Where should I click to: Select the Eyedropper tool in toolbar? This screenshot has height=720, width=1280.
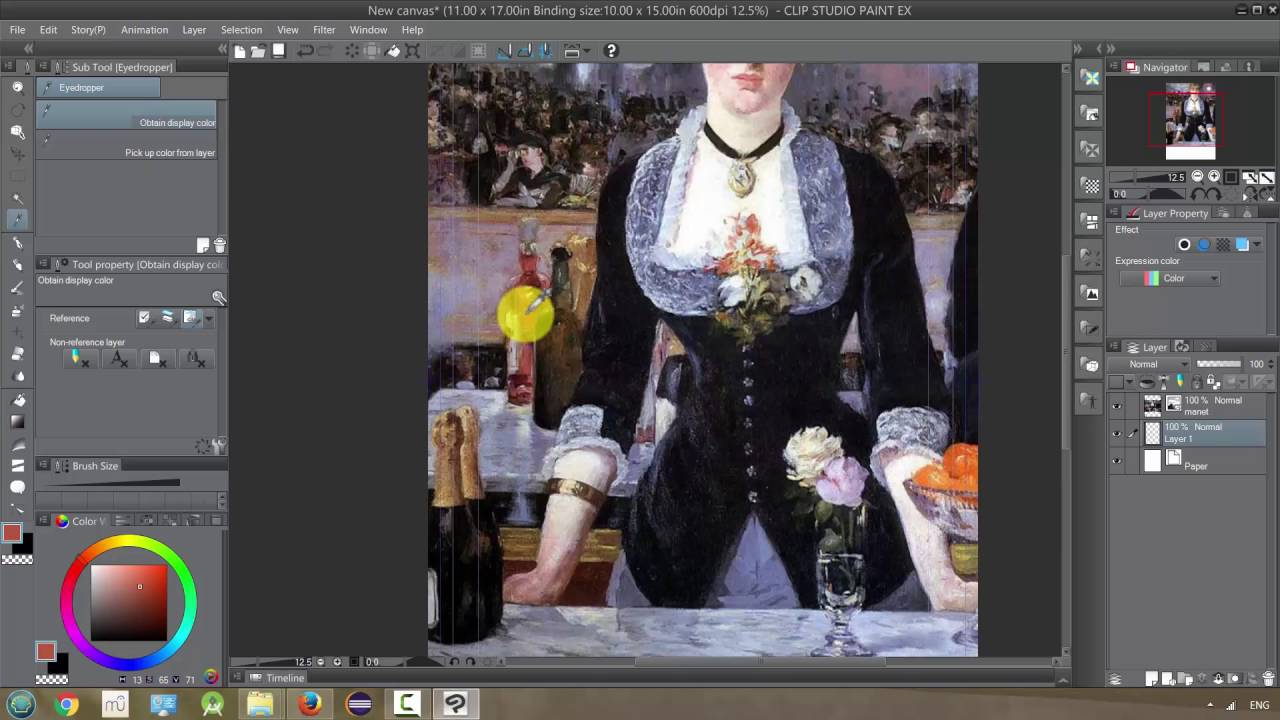coord(17,219)
